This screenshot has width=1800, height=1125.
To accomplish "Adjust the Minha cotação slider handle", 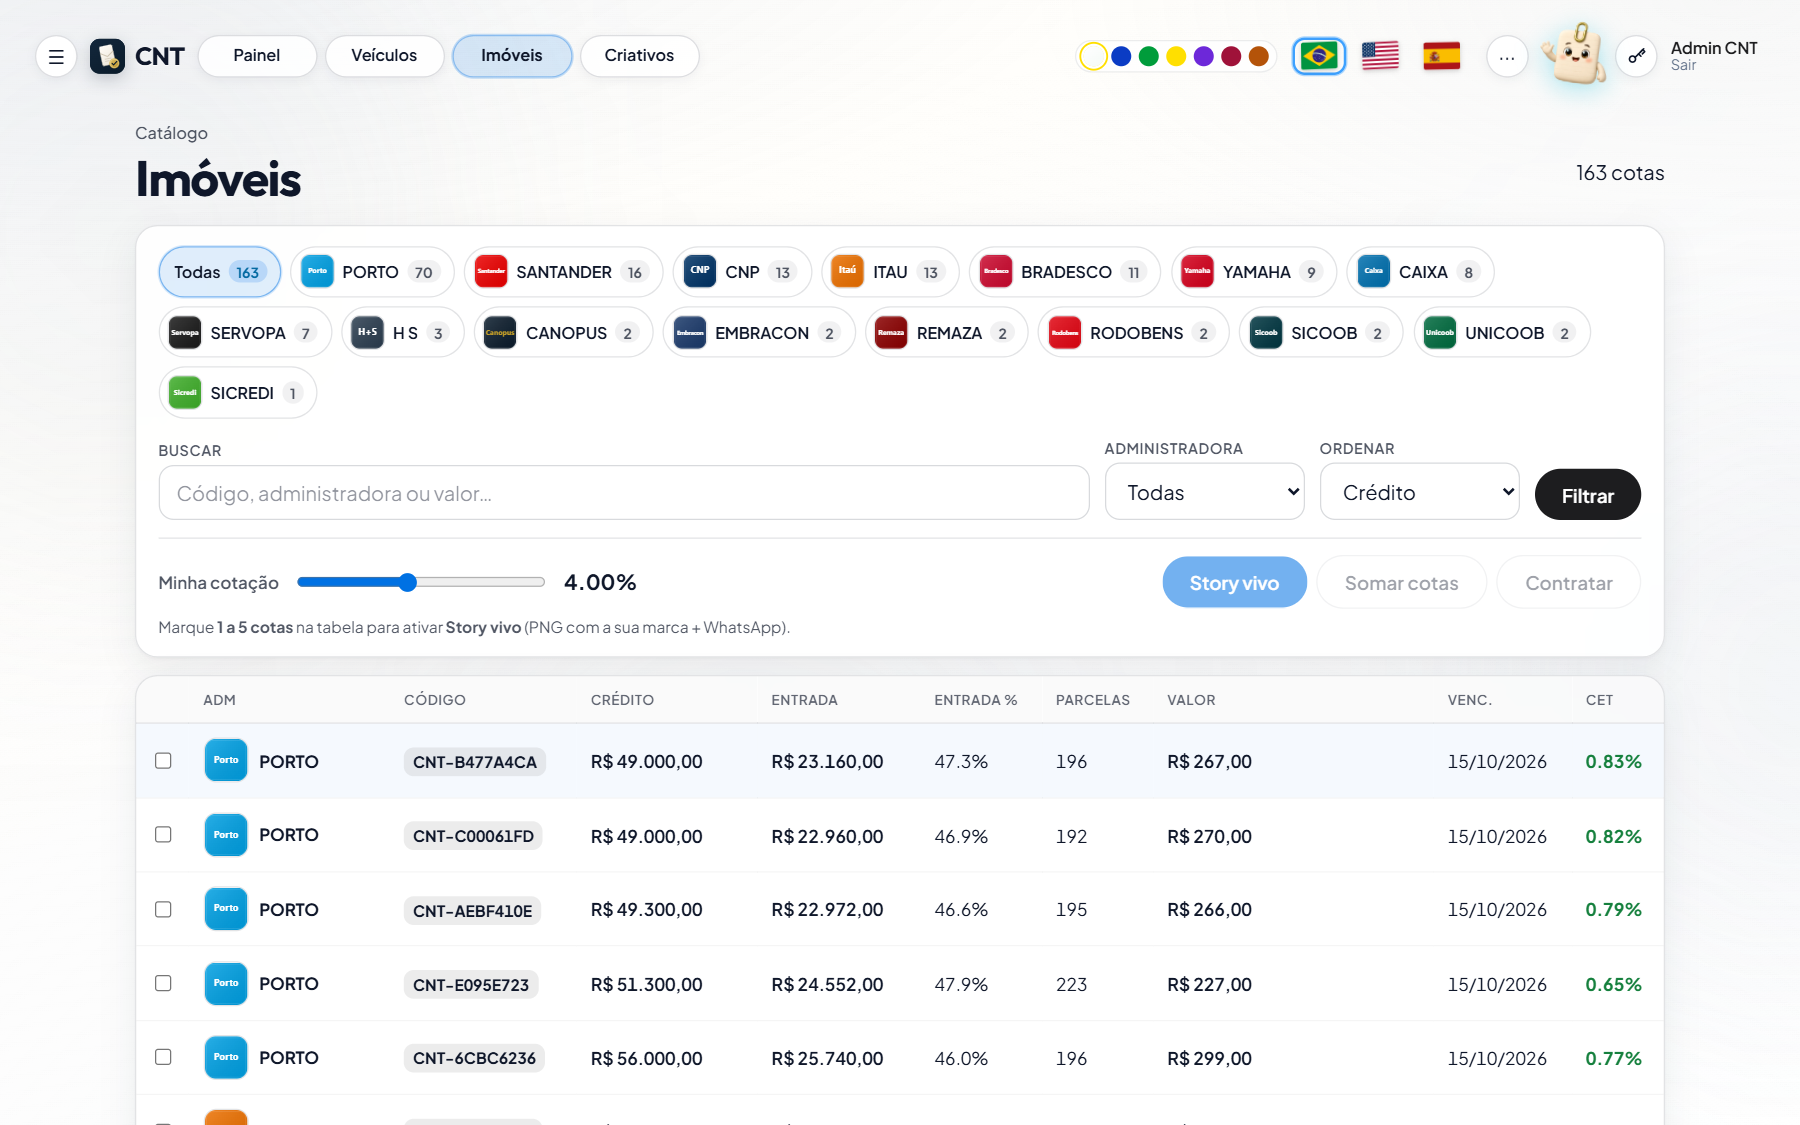I will (407, 583).
